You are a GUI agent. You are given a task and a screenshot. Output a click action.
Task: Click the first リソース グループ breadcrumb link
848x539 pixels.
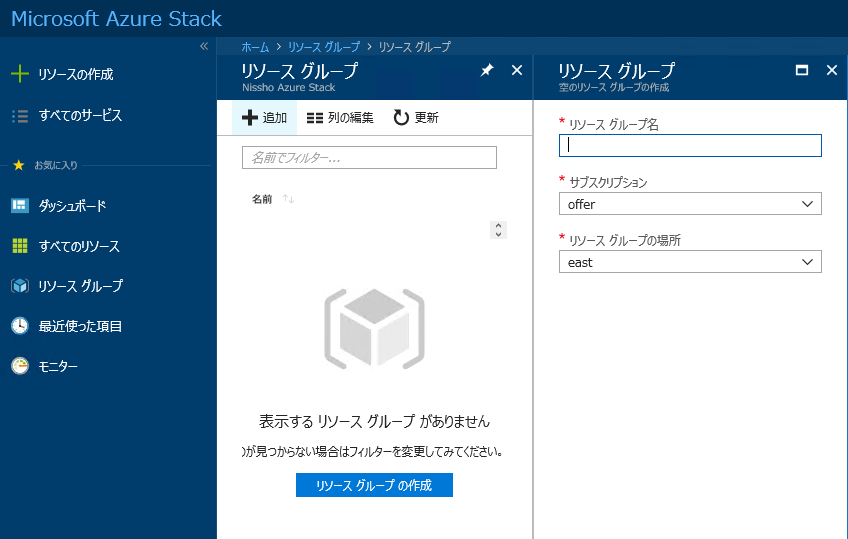pyautogui.click(x=323, y=47)
